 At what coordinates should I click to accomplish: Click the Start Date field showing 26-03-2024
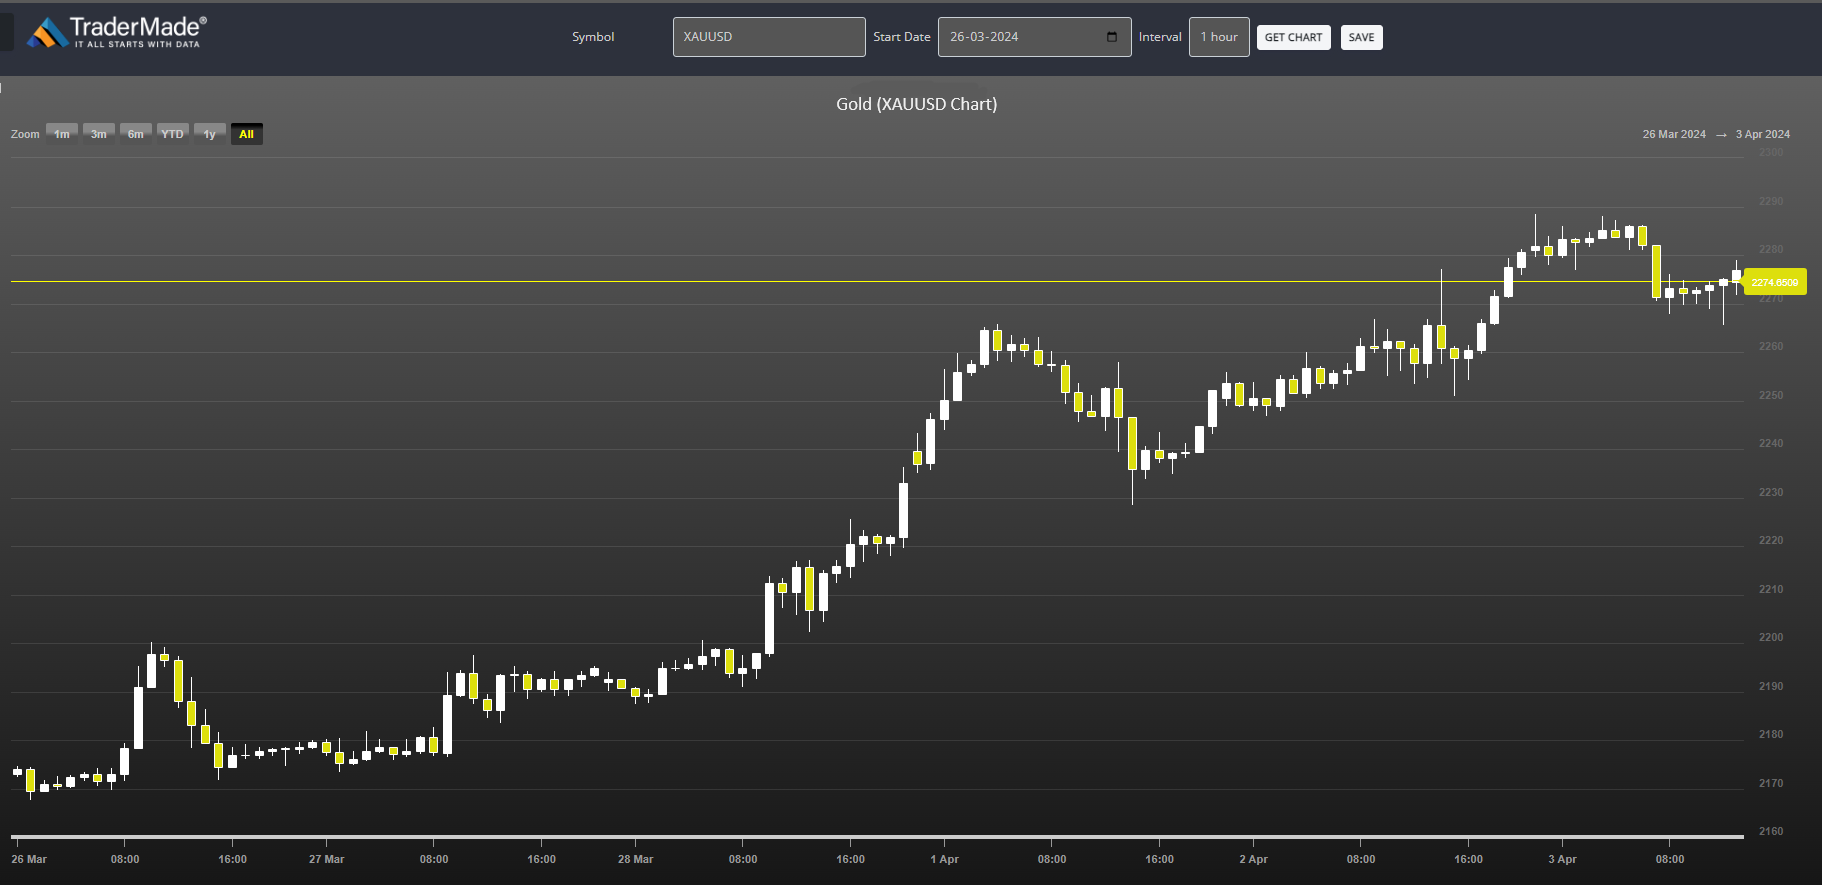(x=1034, y=37)
